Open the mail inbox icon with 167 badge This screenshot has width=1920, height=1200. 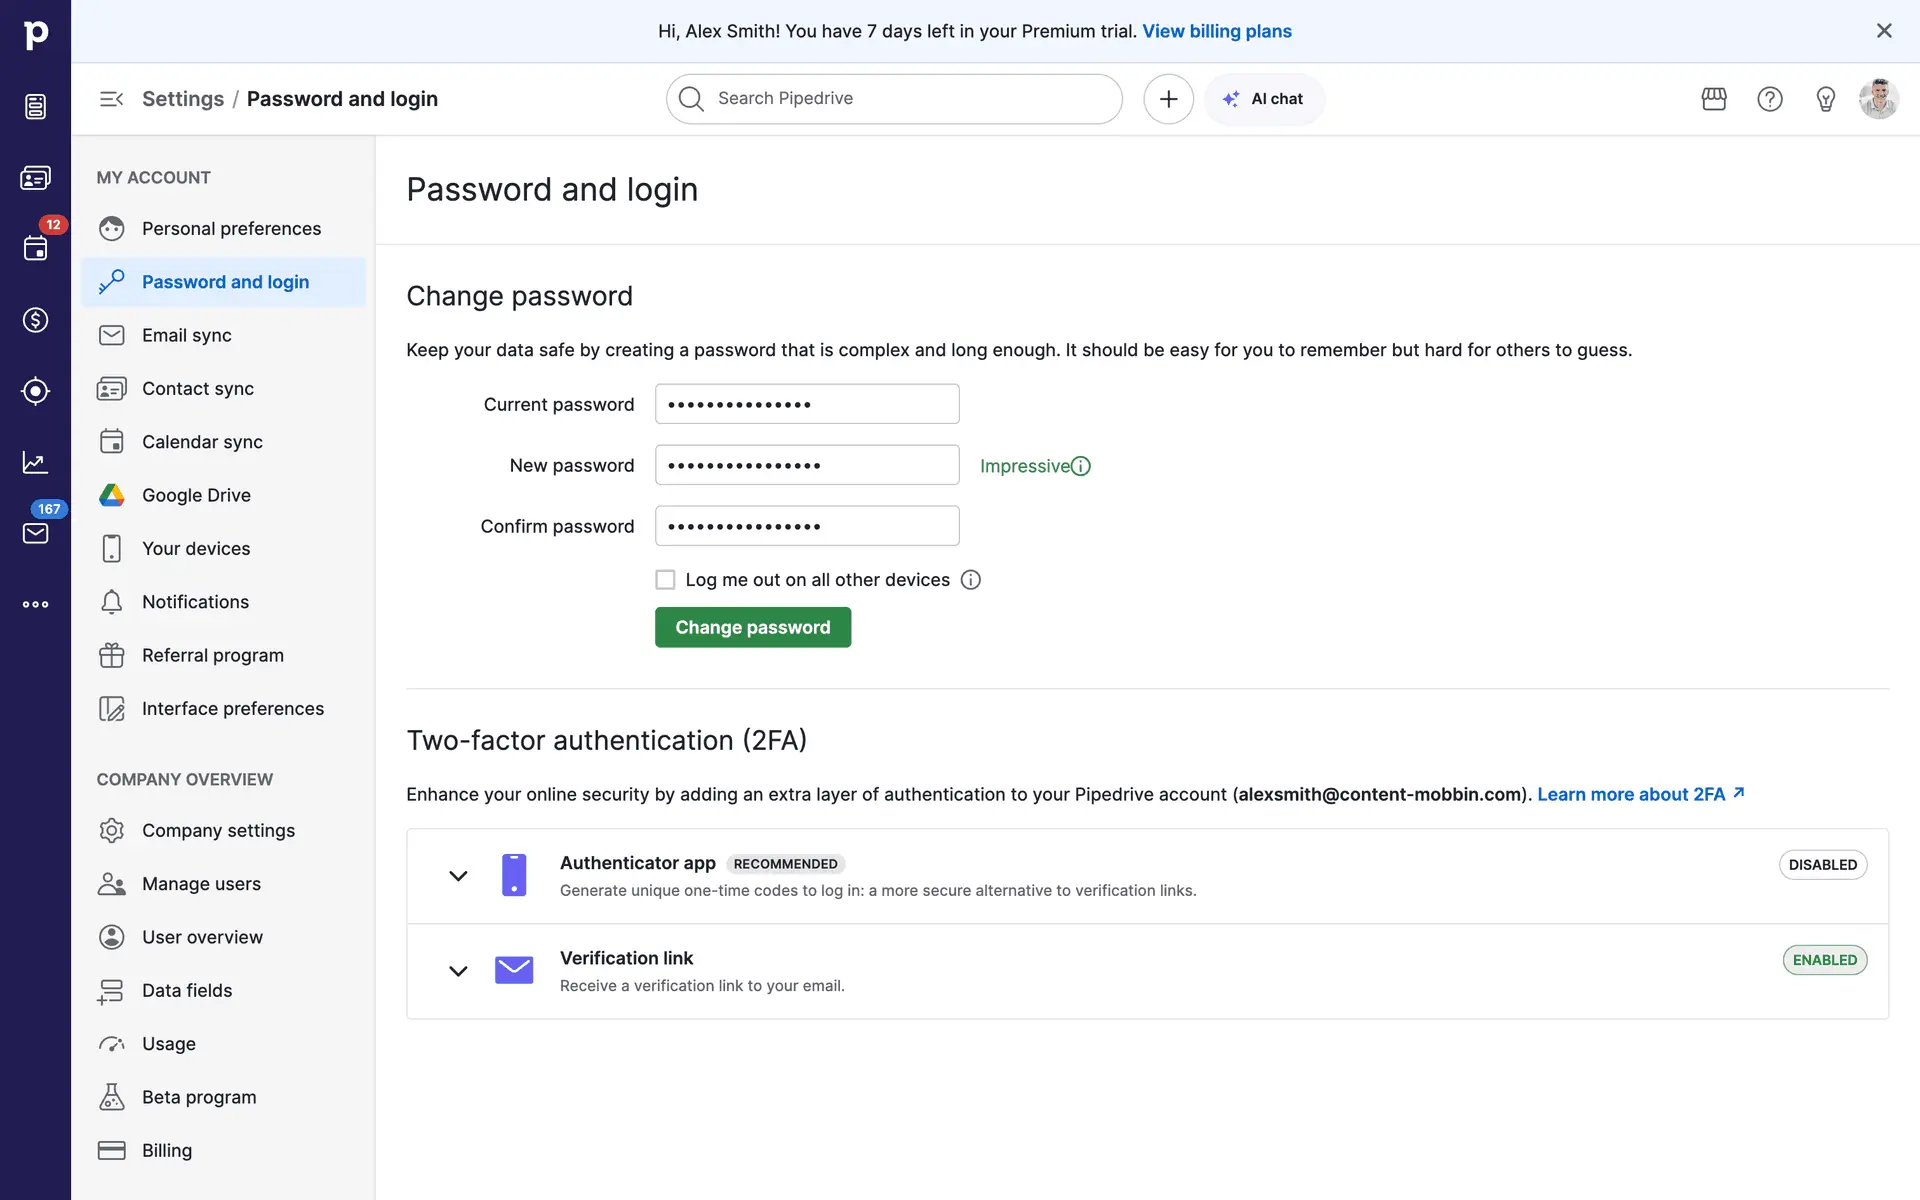[x=35, y=533]
